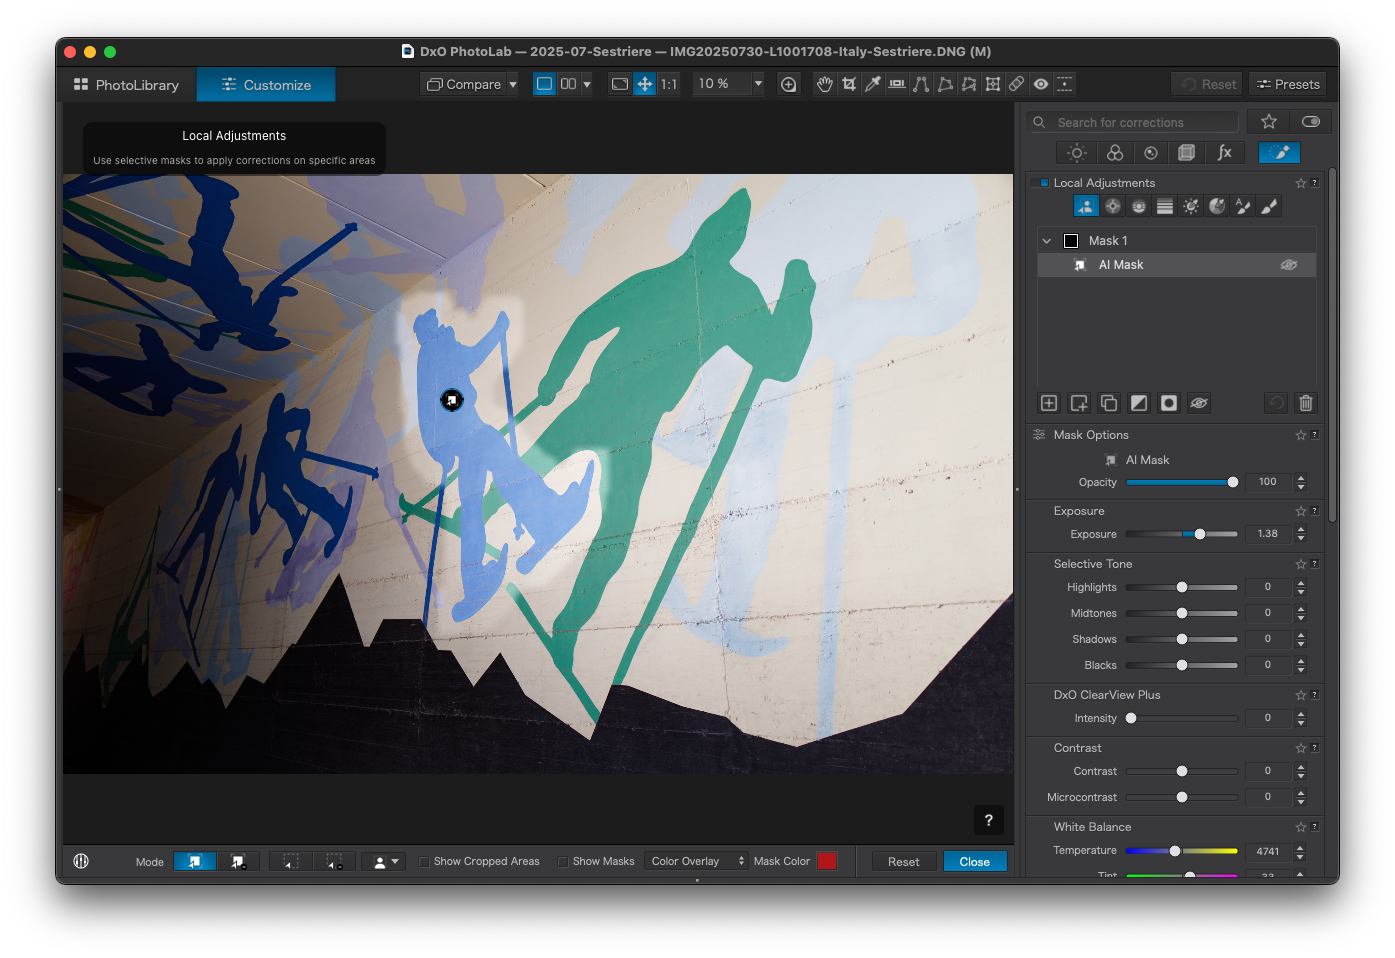Switch to the PhotoLibrary tab
The height and width of the screenshot is (958, 1395).
pos(127,85)
